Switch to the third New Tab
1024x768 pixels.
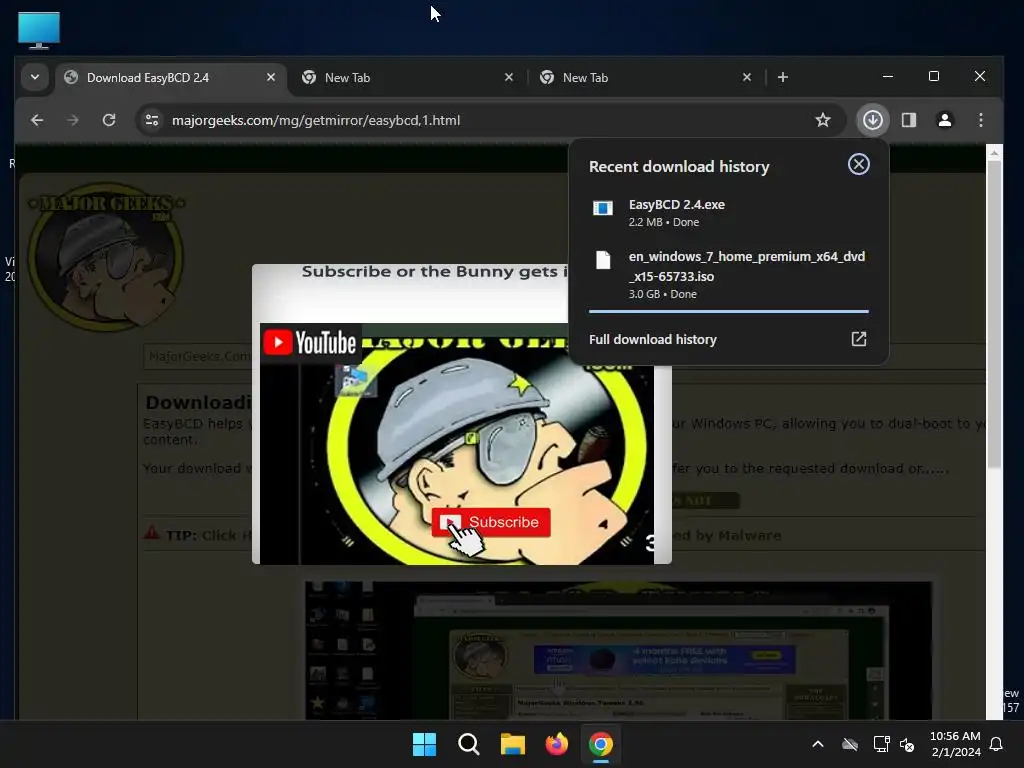pos(645,78)
